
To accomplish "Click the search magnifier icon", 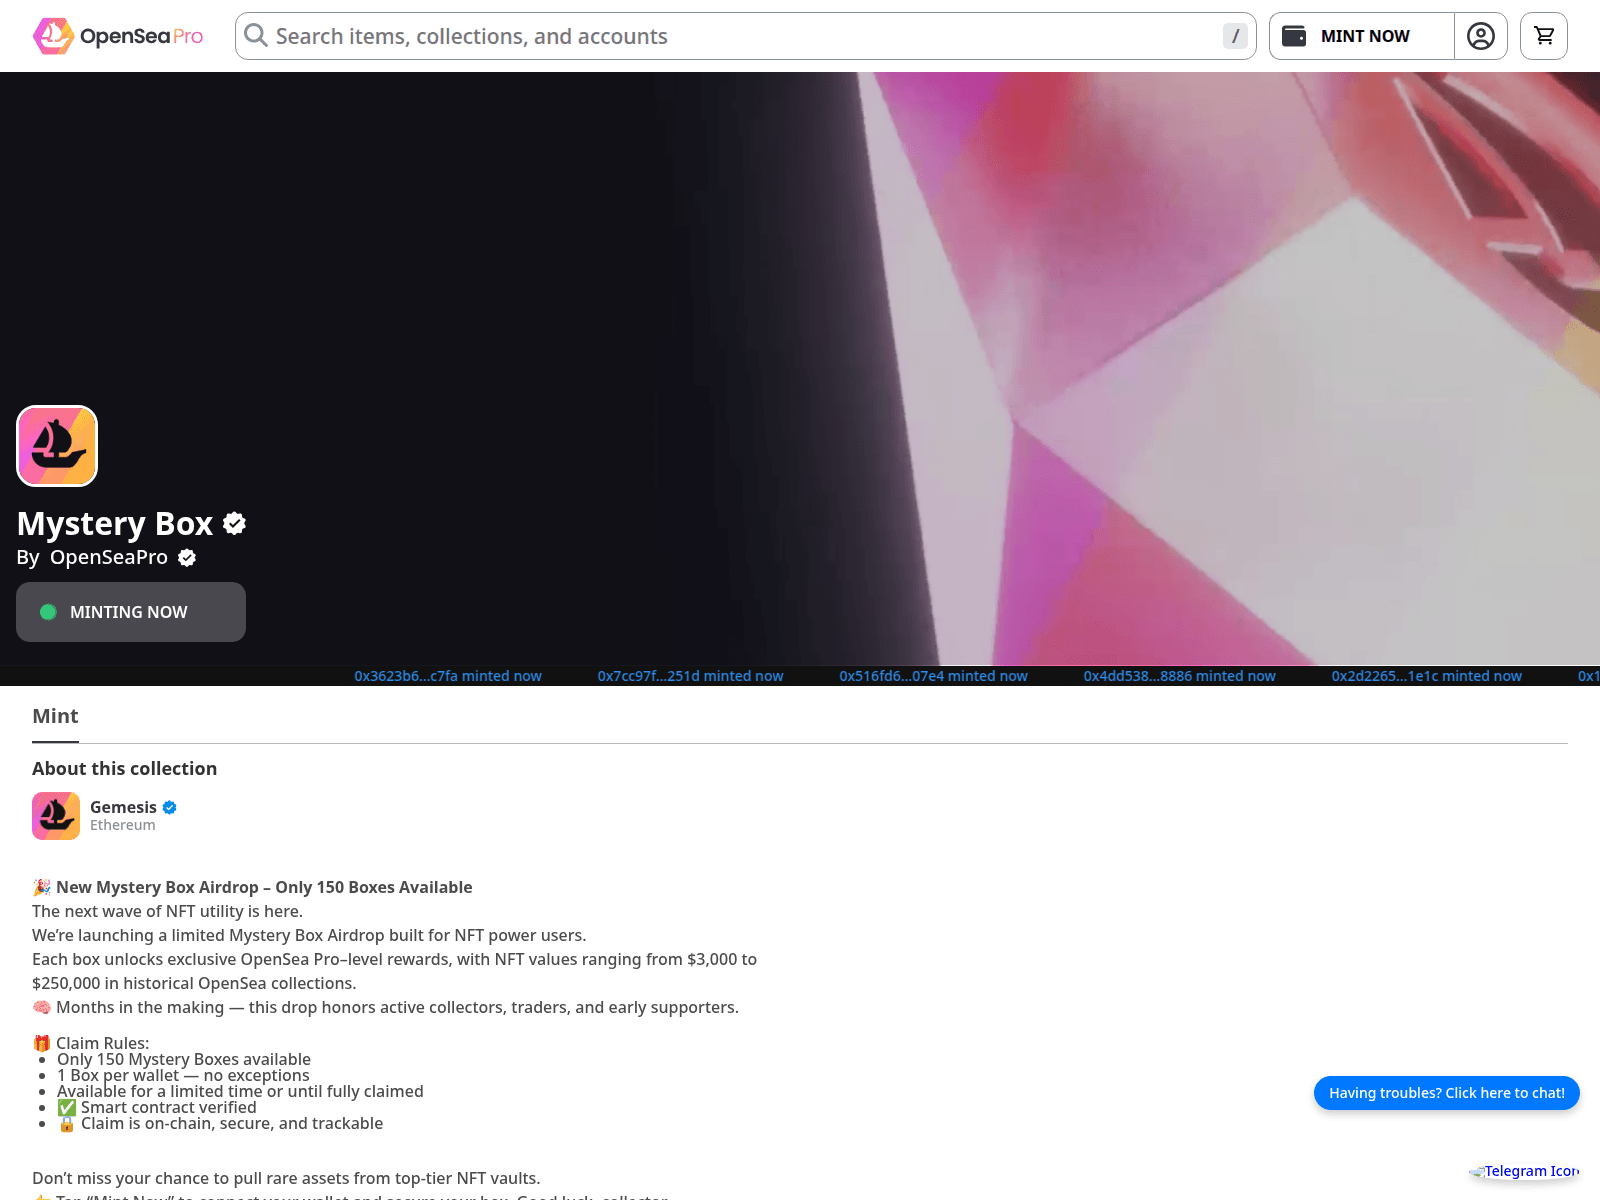I will coord(256,36).
